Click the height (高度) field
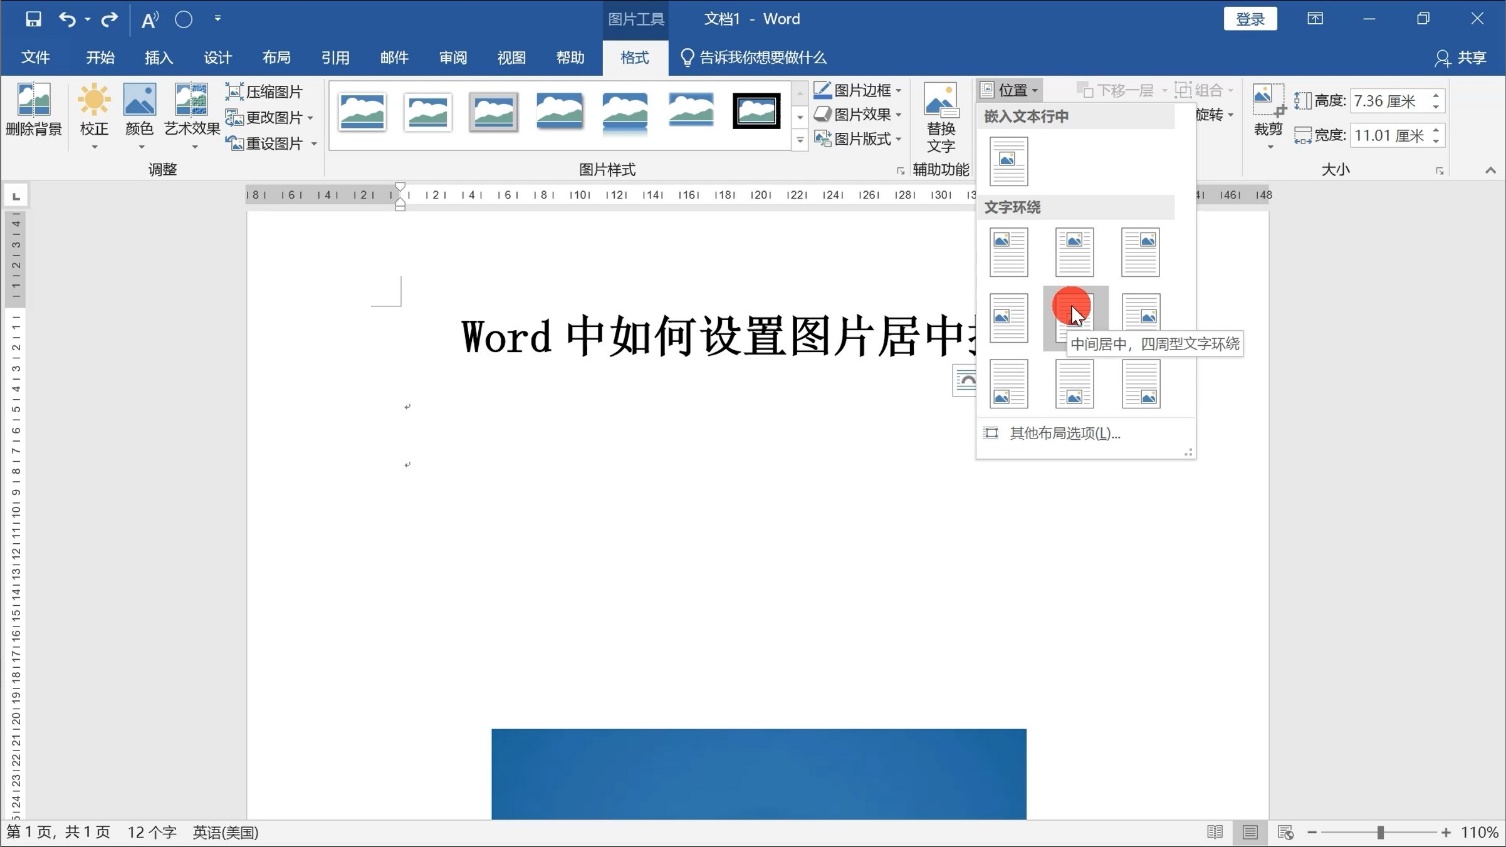This screenshot has width=1506, height=847. 1389,101
